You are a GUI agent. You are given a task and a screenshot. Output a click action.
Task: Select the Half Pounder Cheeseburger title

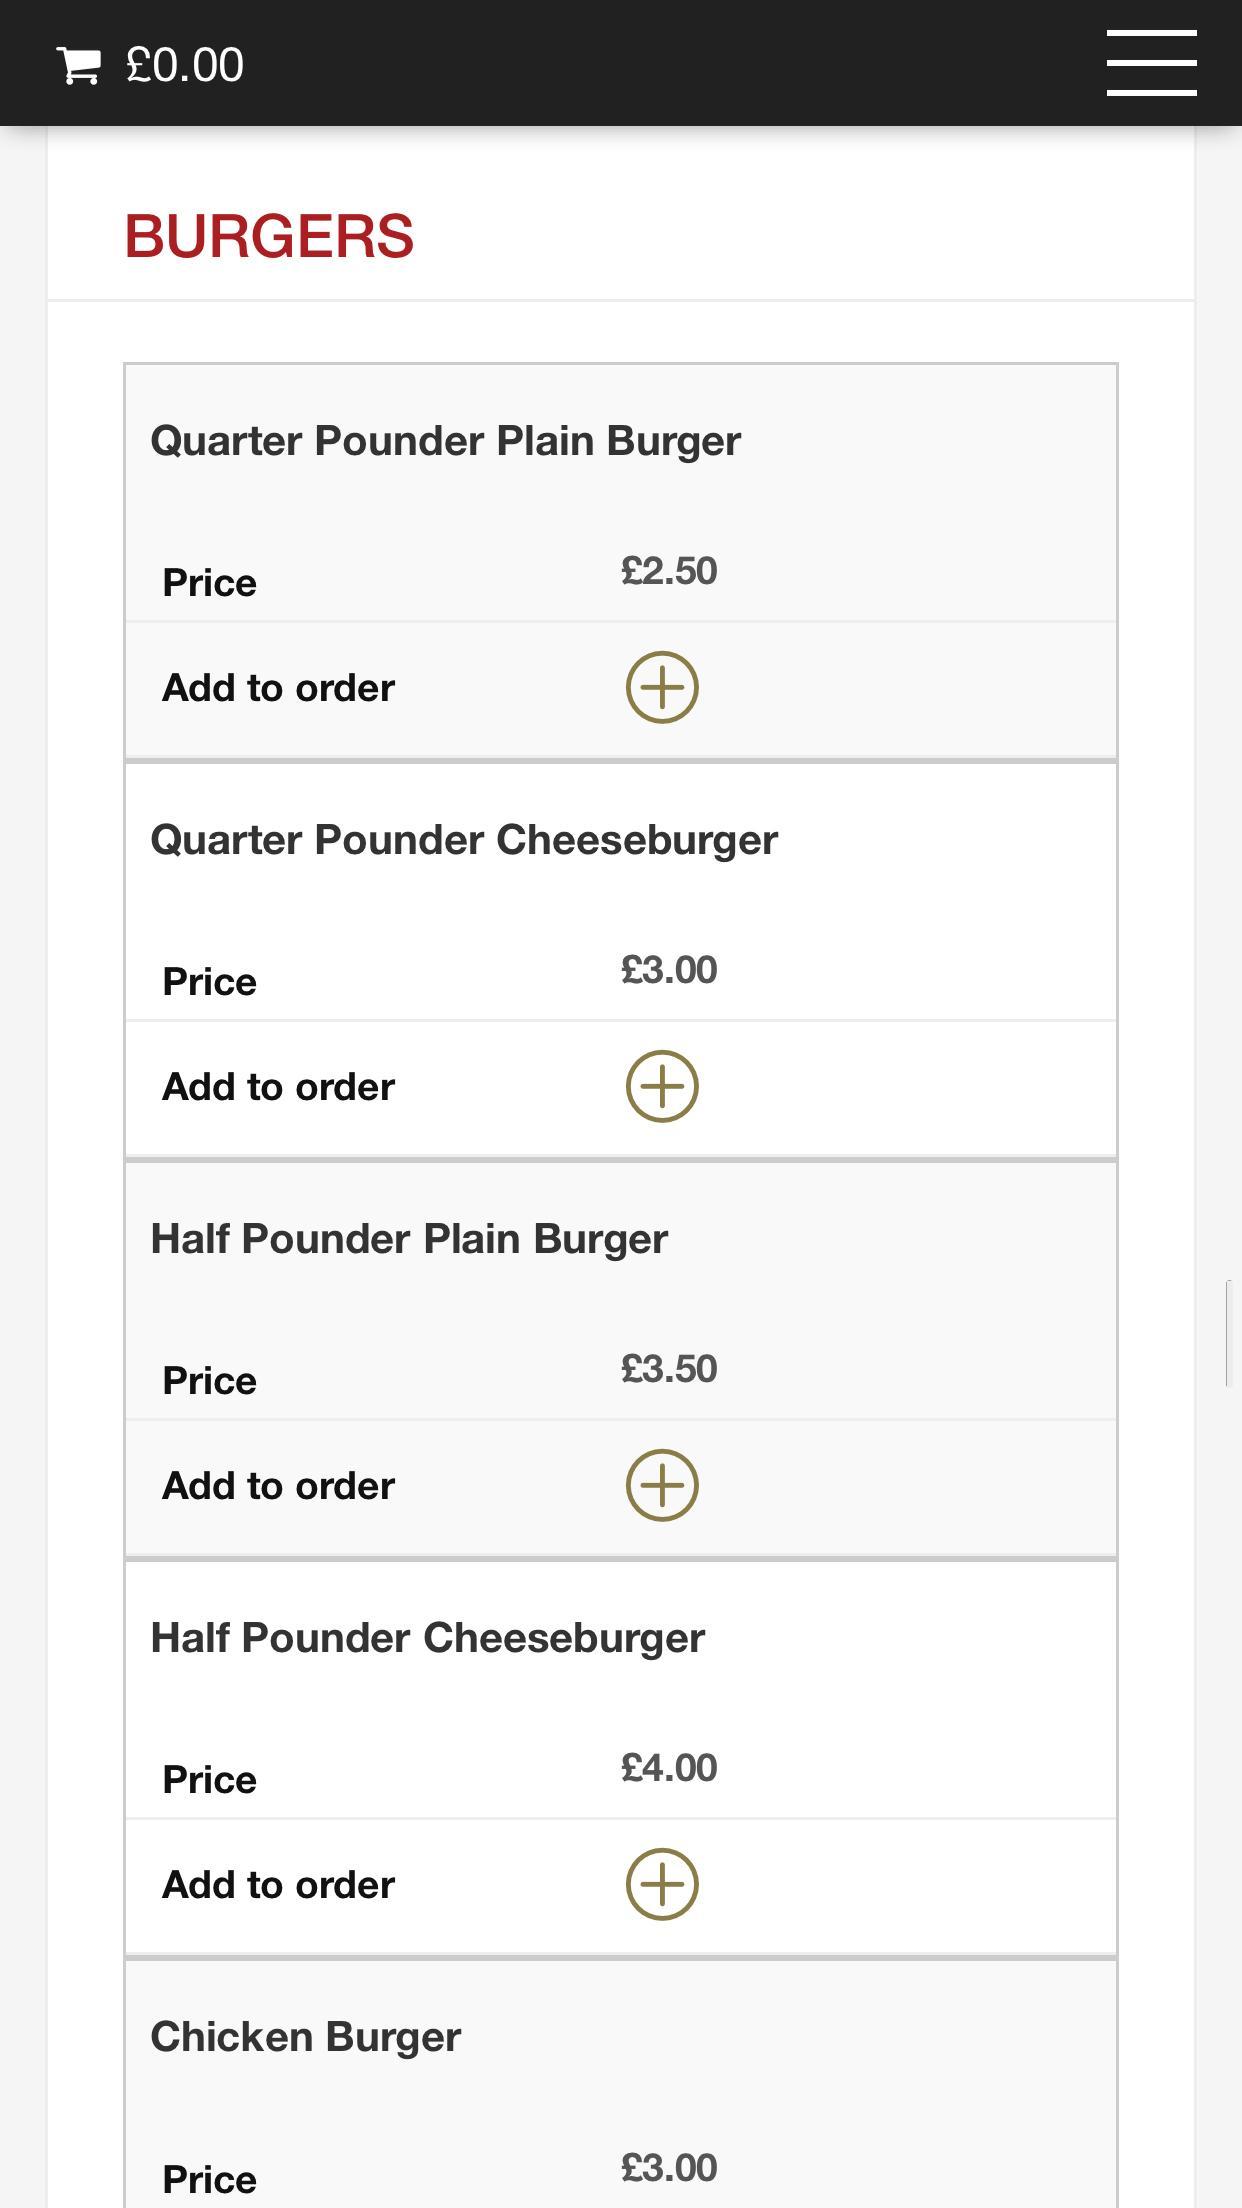tap(428, 1638)
